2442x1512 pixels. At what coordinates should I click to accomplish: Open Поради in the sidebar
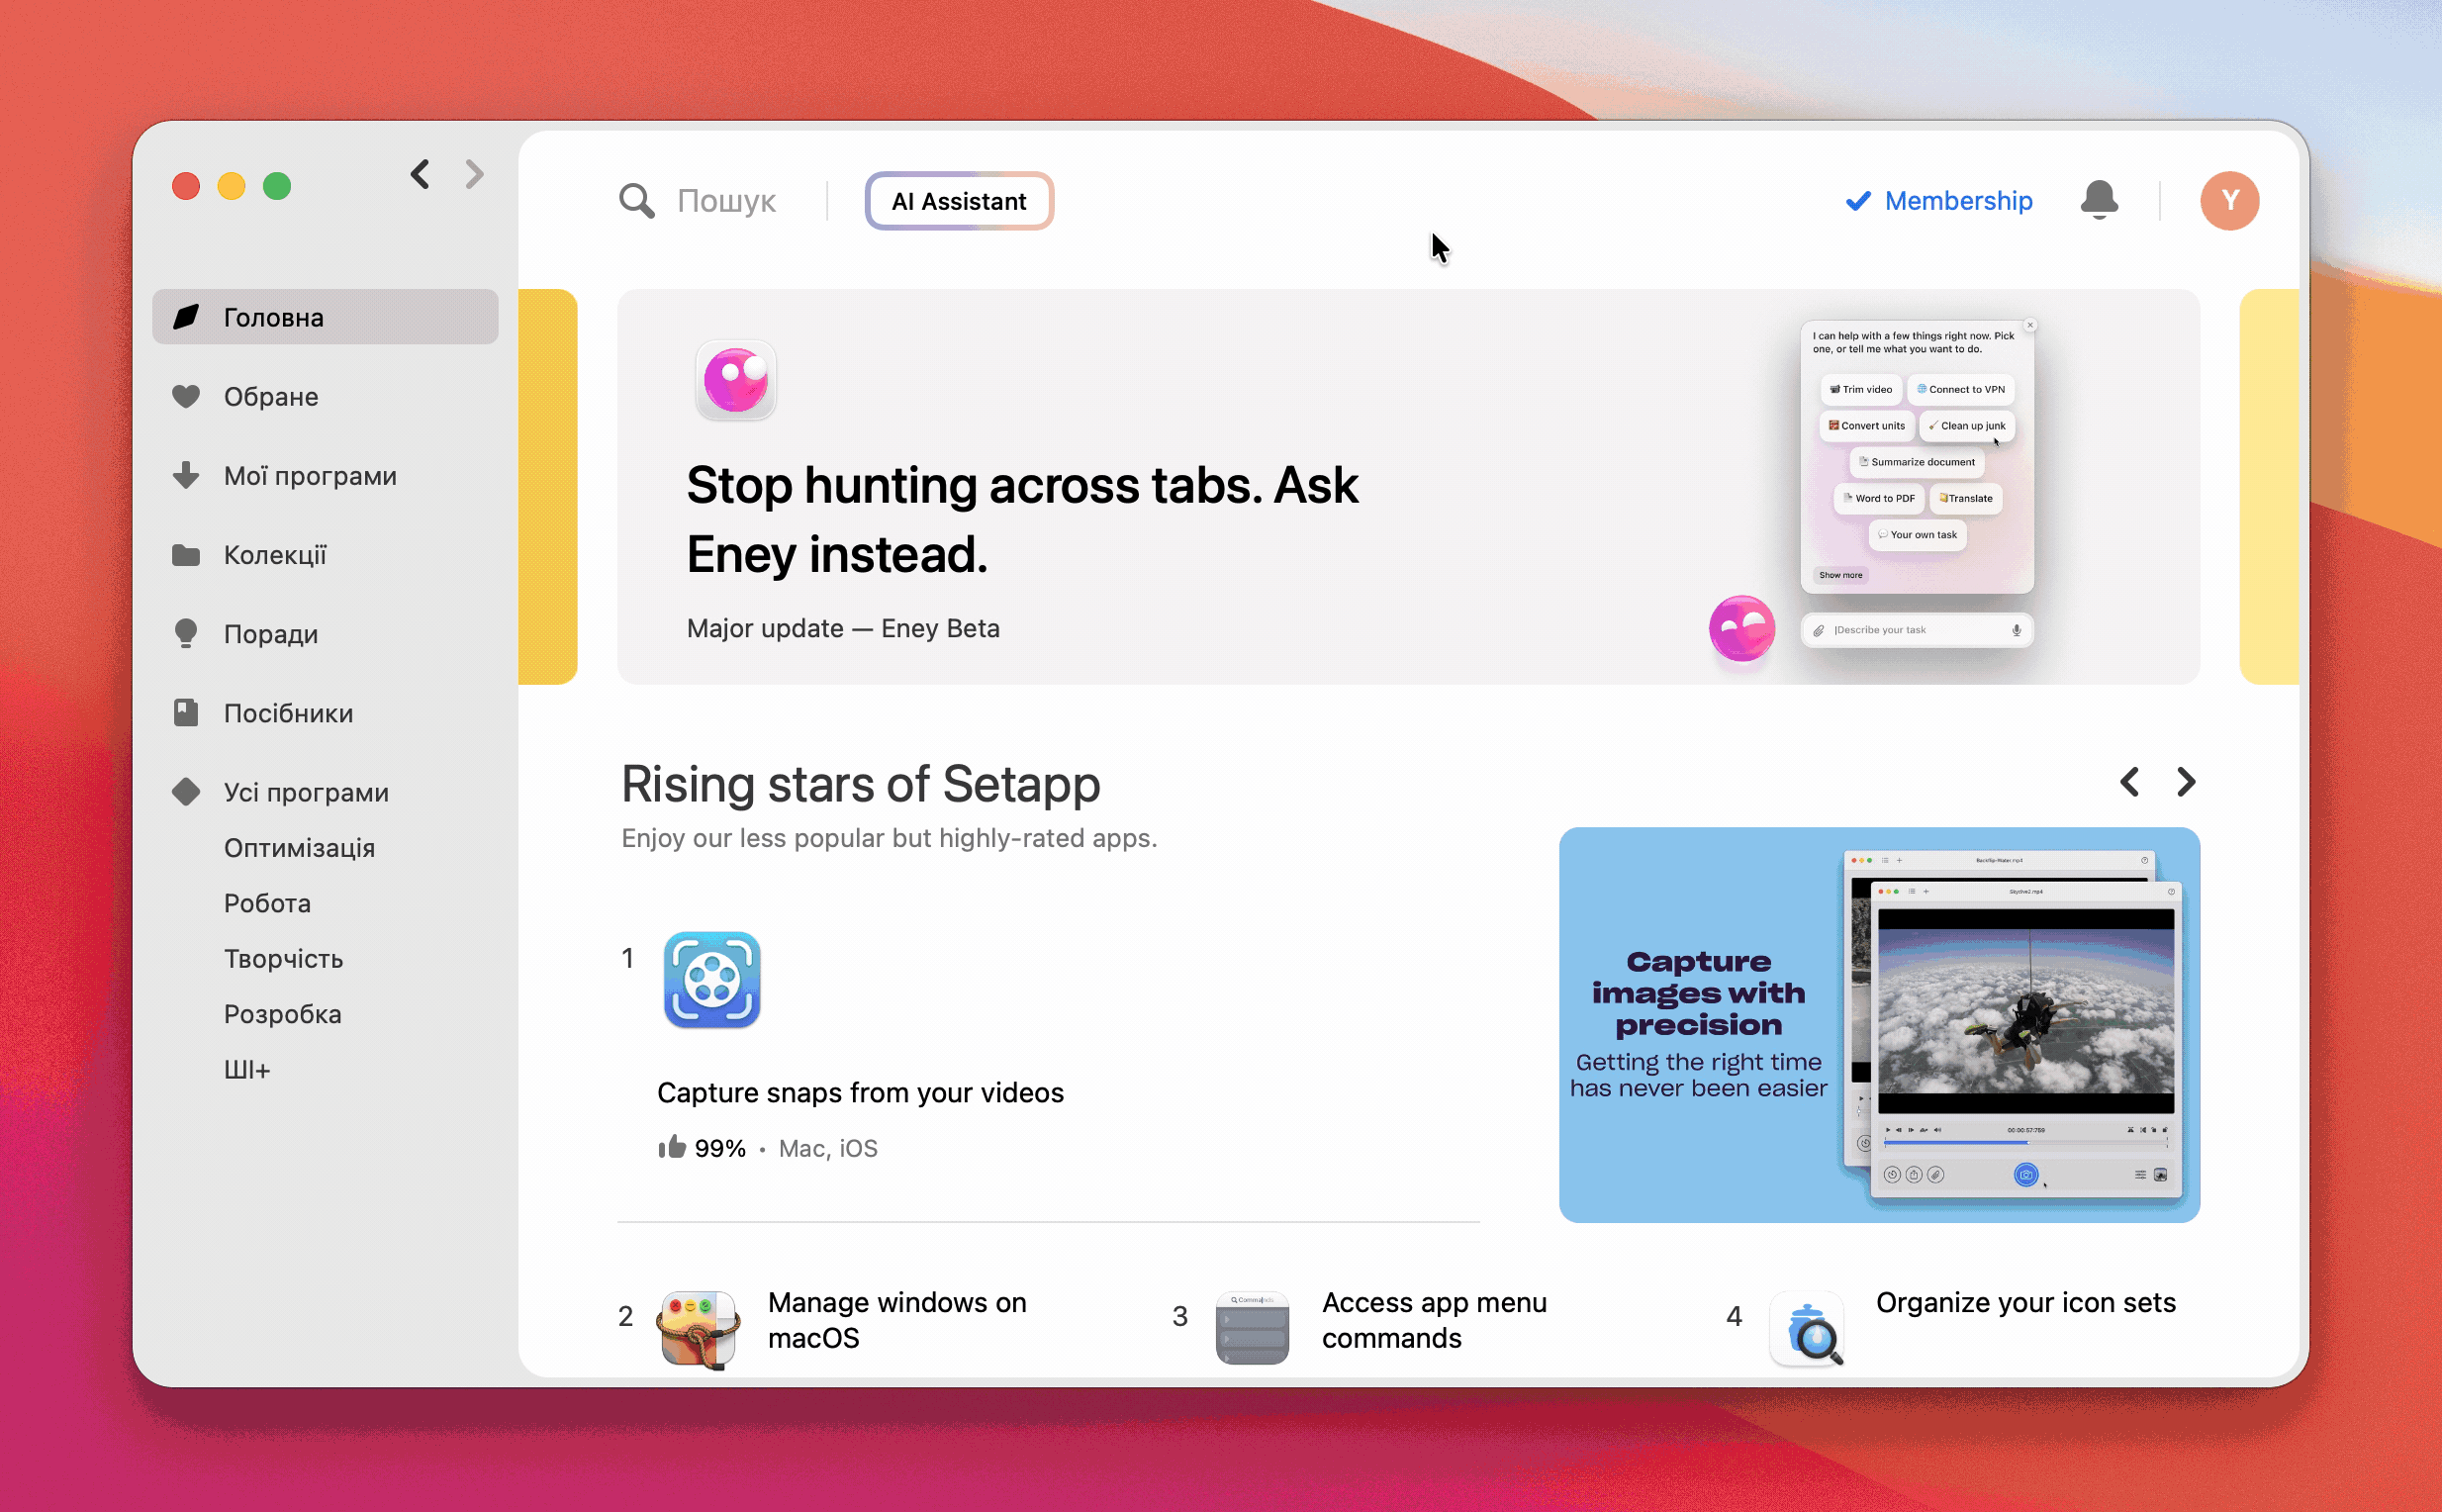(x=325, y=633)
